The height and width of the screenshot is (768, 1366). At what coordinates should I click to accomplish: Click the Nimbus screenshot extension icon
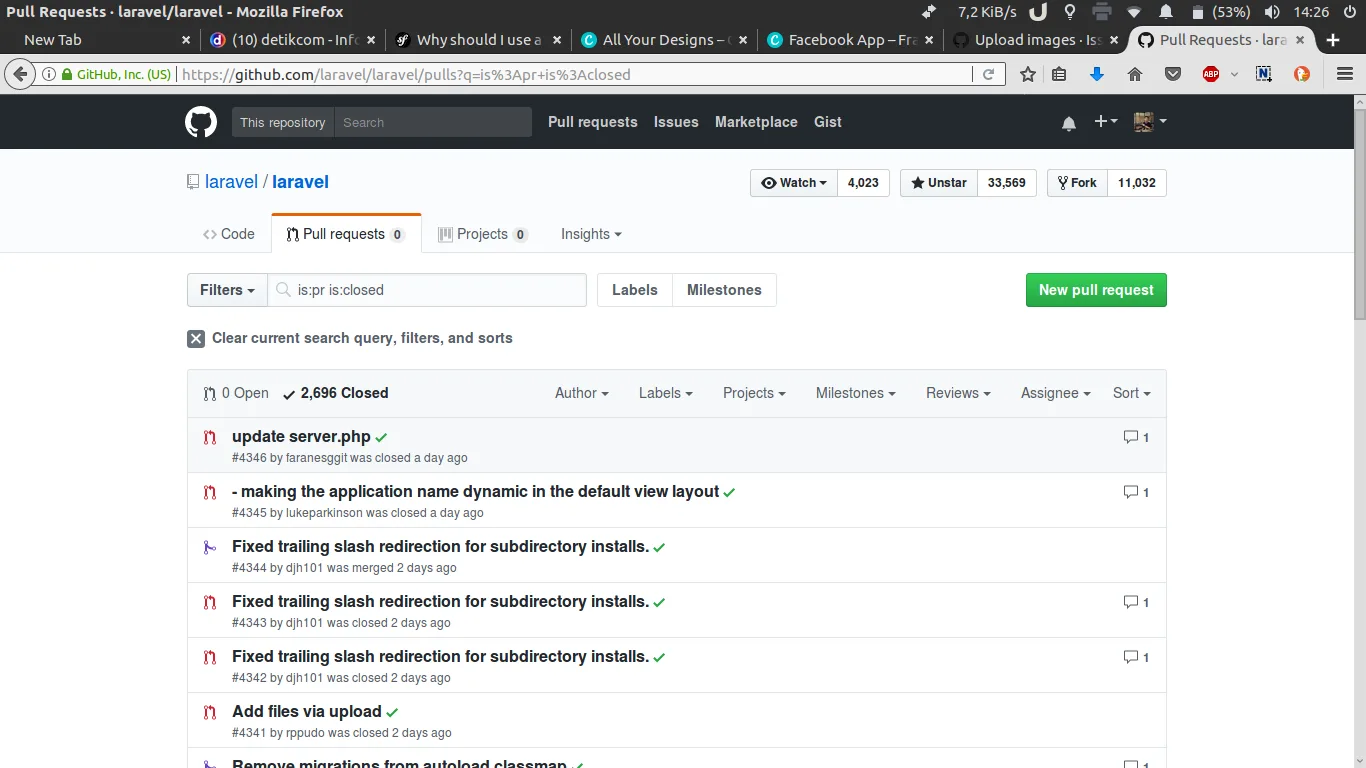(1264, 74)
